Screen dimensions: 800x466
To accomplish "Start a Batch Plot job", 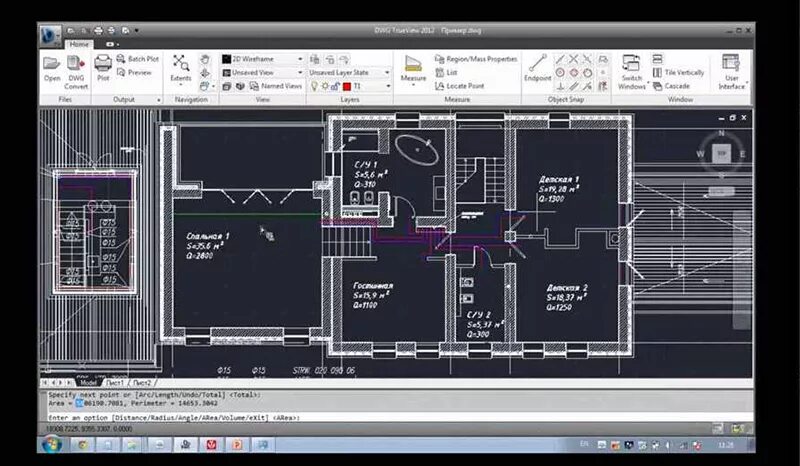I will click(x=138, y=59).
